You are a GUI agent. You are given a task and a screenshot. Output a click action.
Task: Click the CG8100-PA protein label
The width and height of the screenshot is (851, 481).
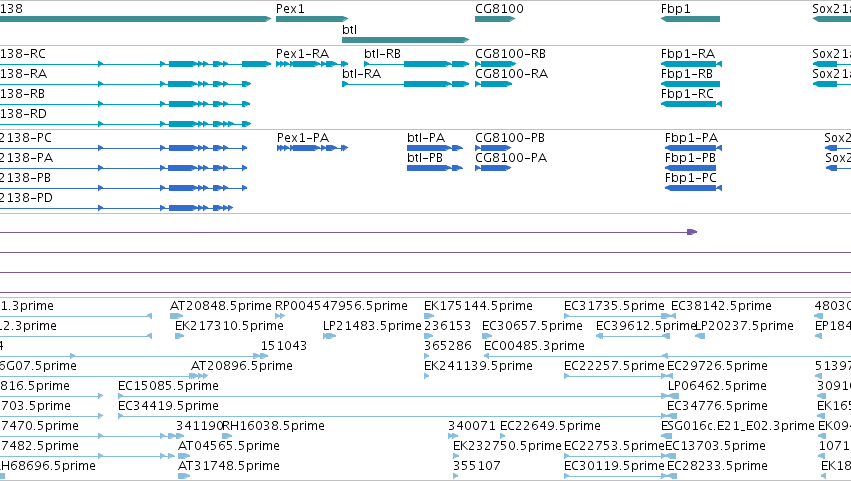click(x=511, y=158)
